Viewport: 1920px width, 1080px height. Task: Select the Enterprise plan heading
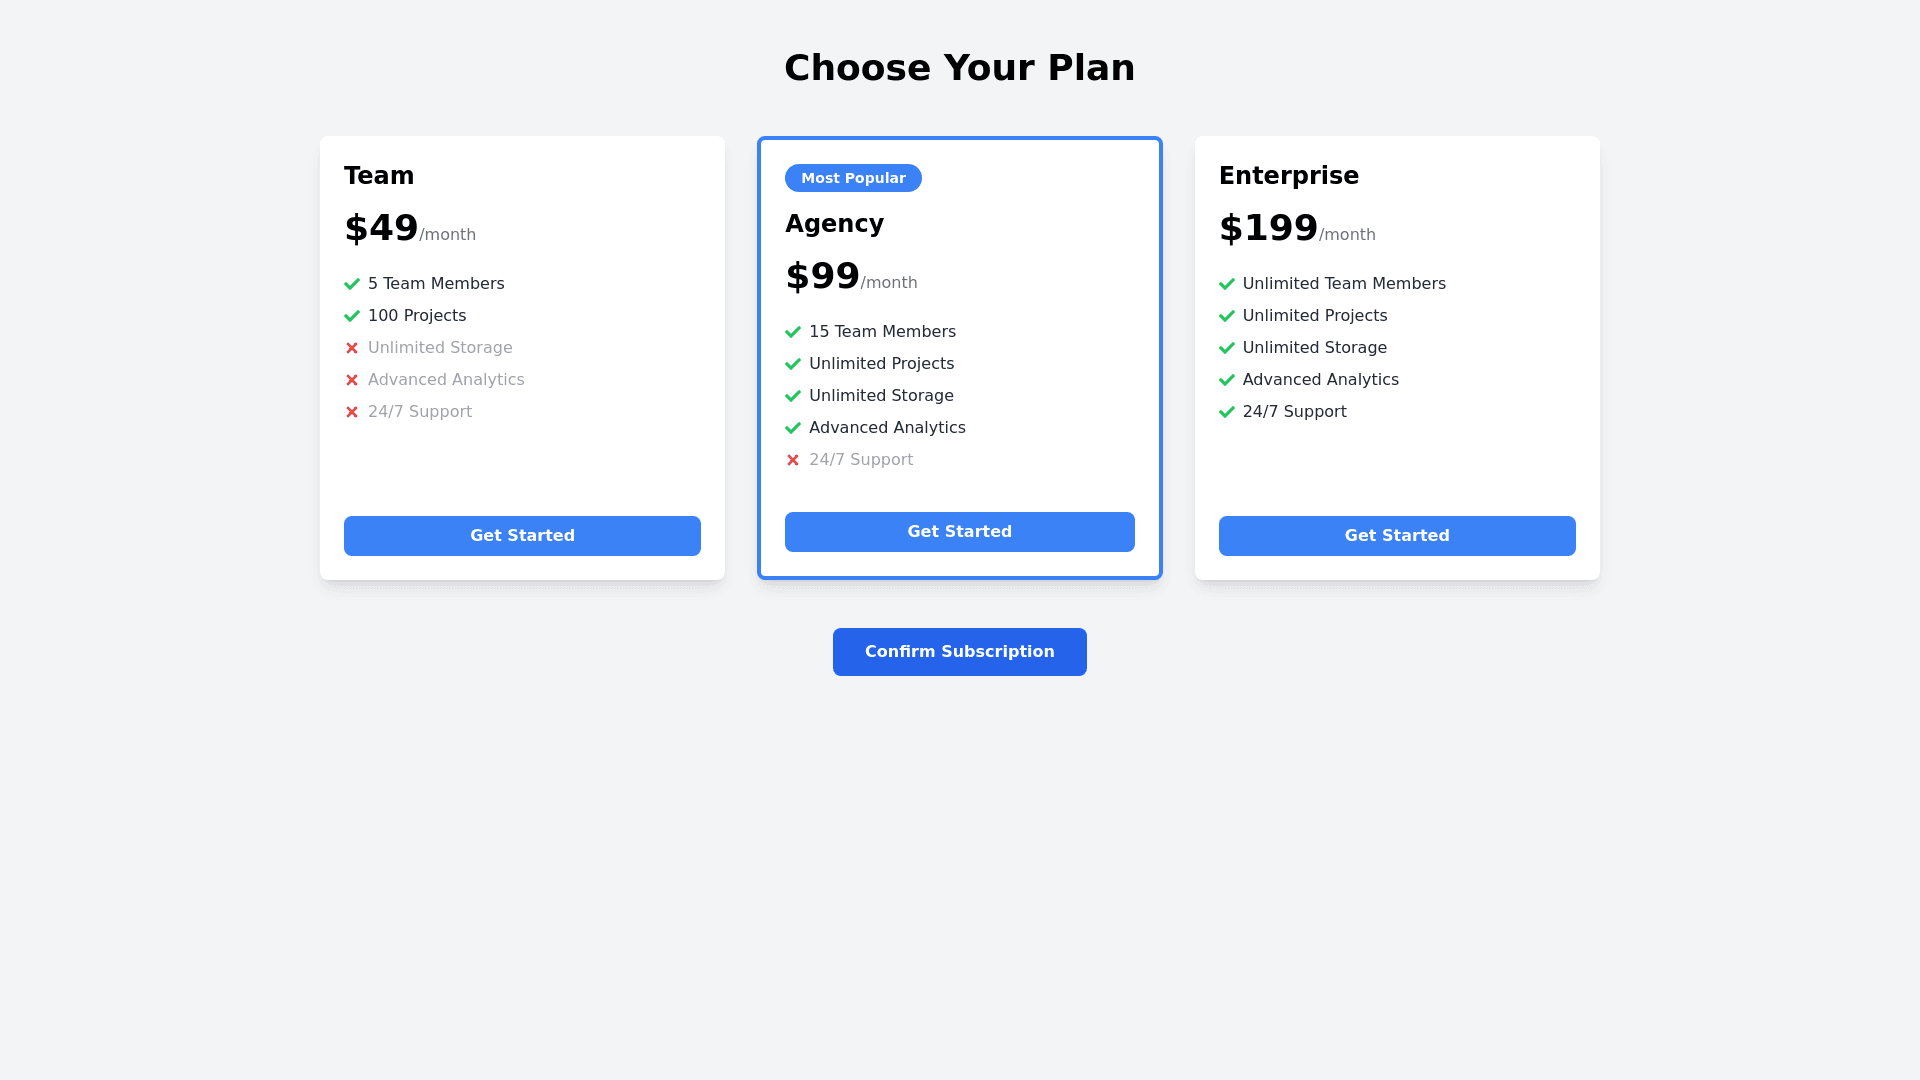click(1288, 176)
